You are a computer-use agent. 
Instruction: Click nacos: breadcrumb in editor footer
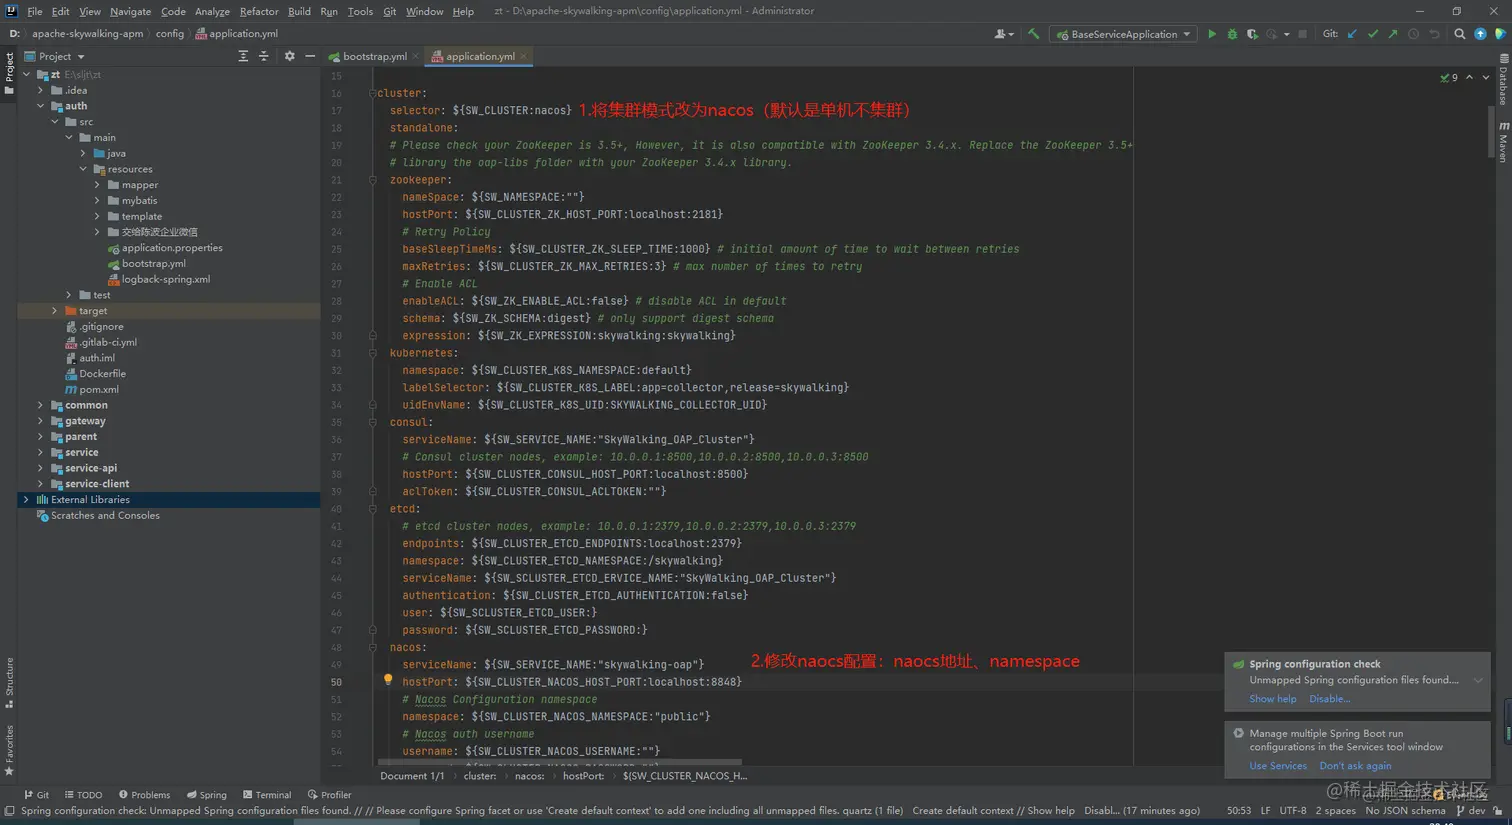(530, 776)
